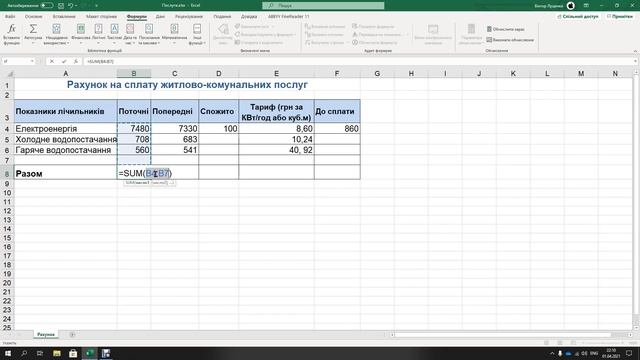
Task: Expand the Name Box dropdown arrow
Action: pos(32,61)
